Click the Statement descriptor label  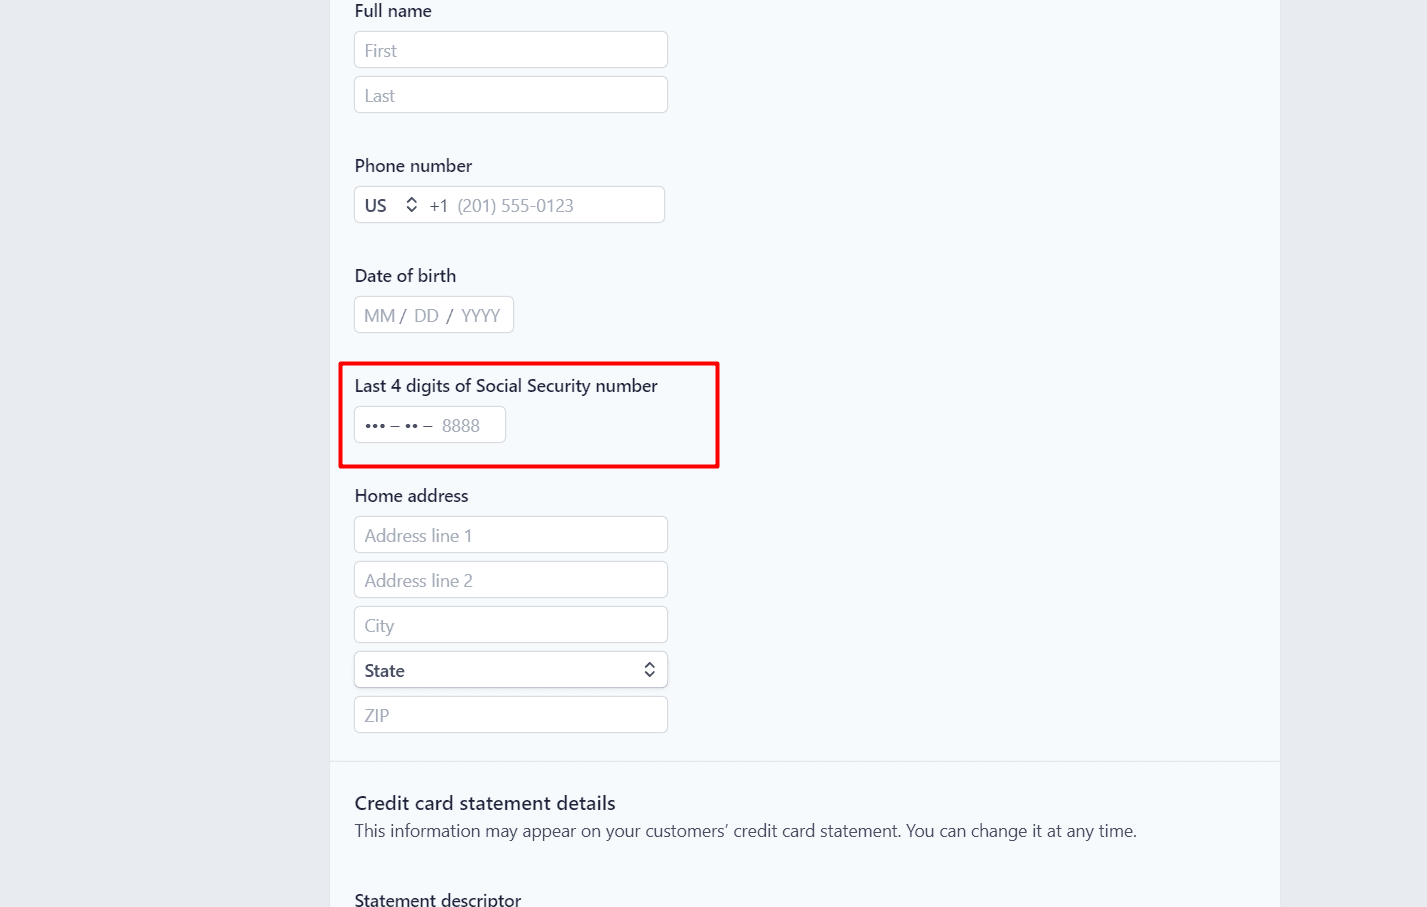click(437, 899)
